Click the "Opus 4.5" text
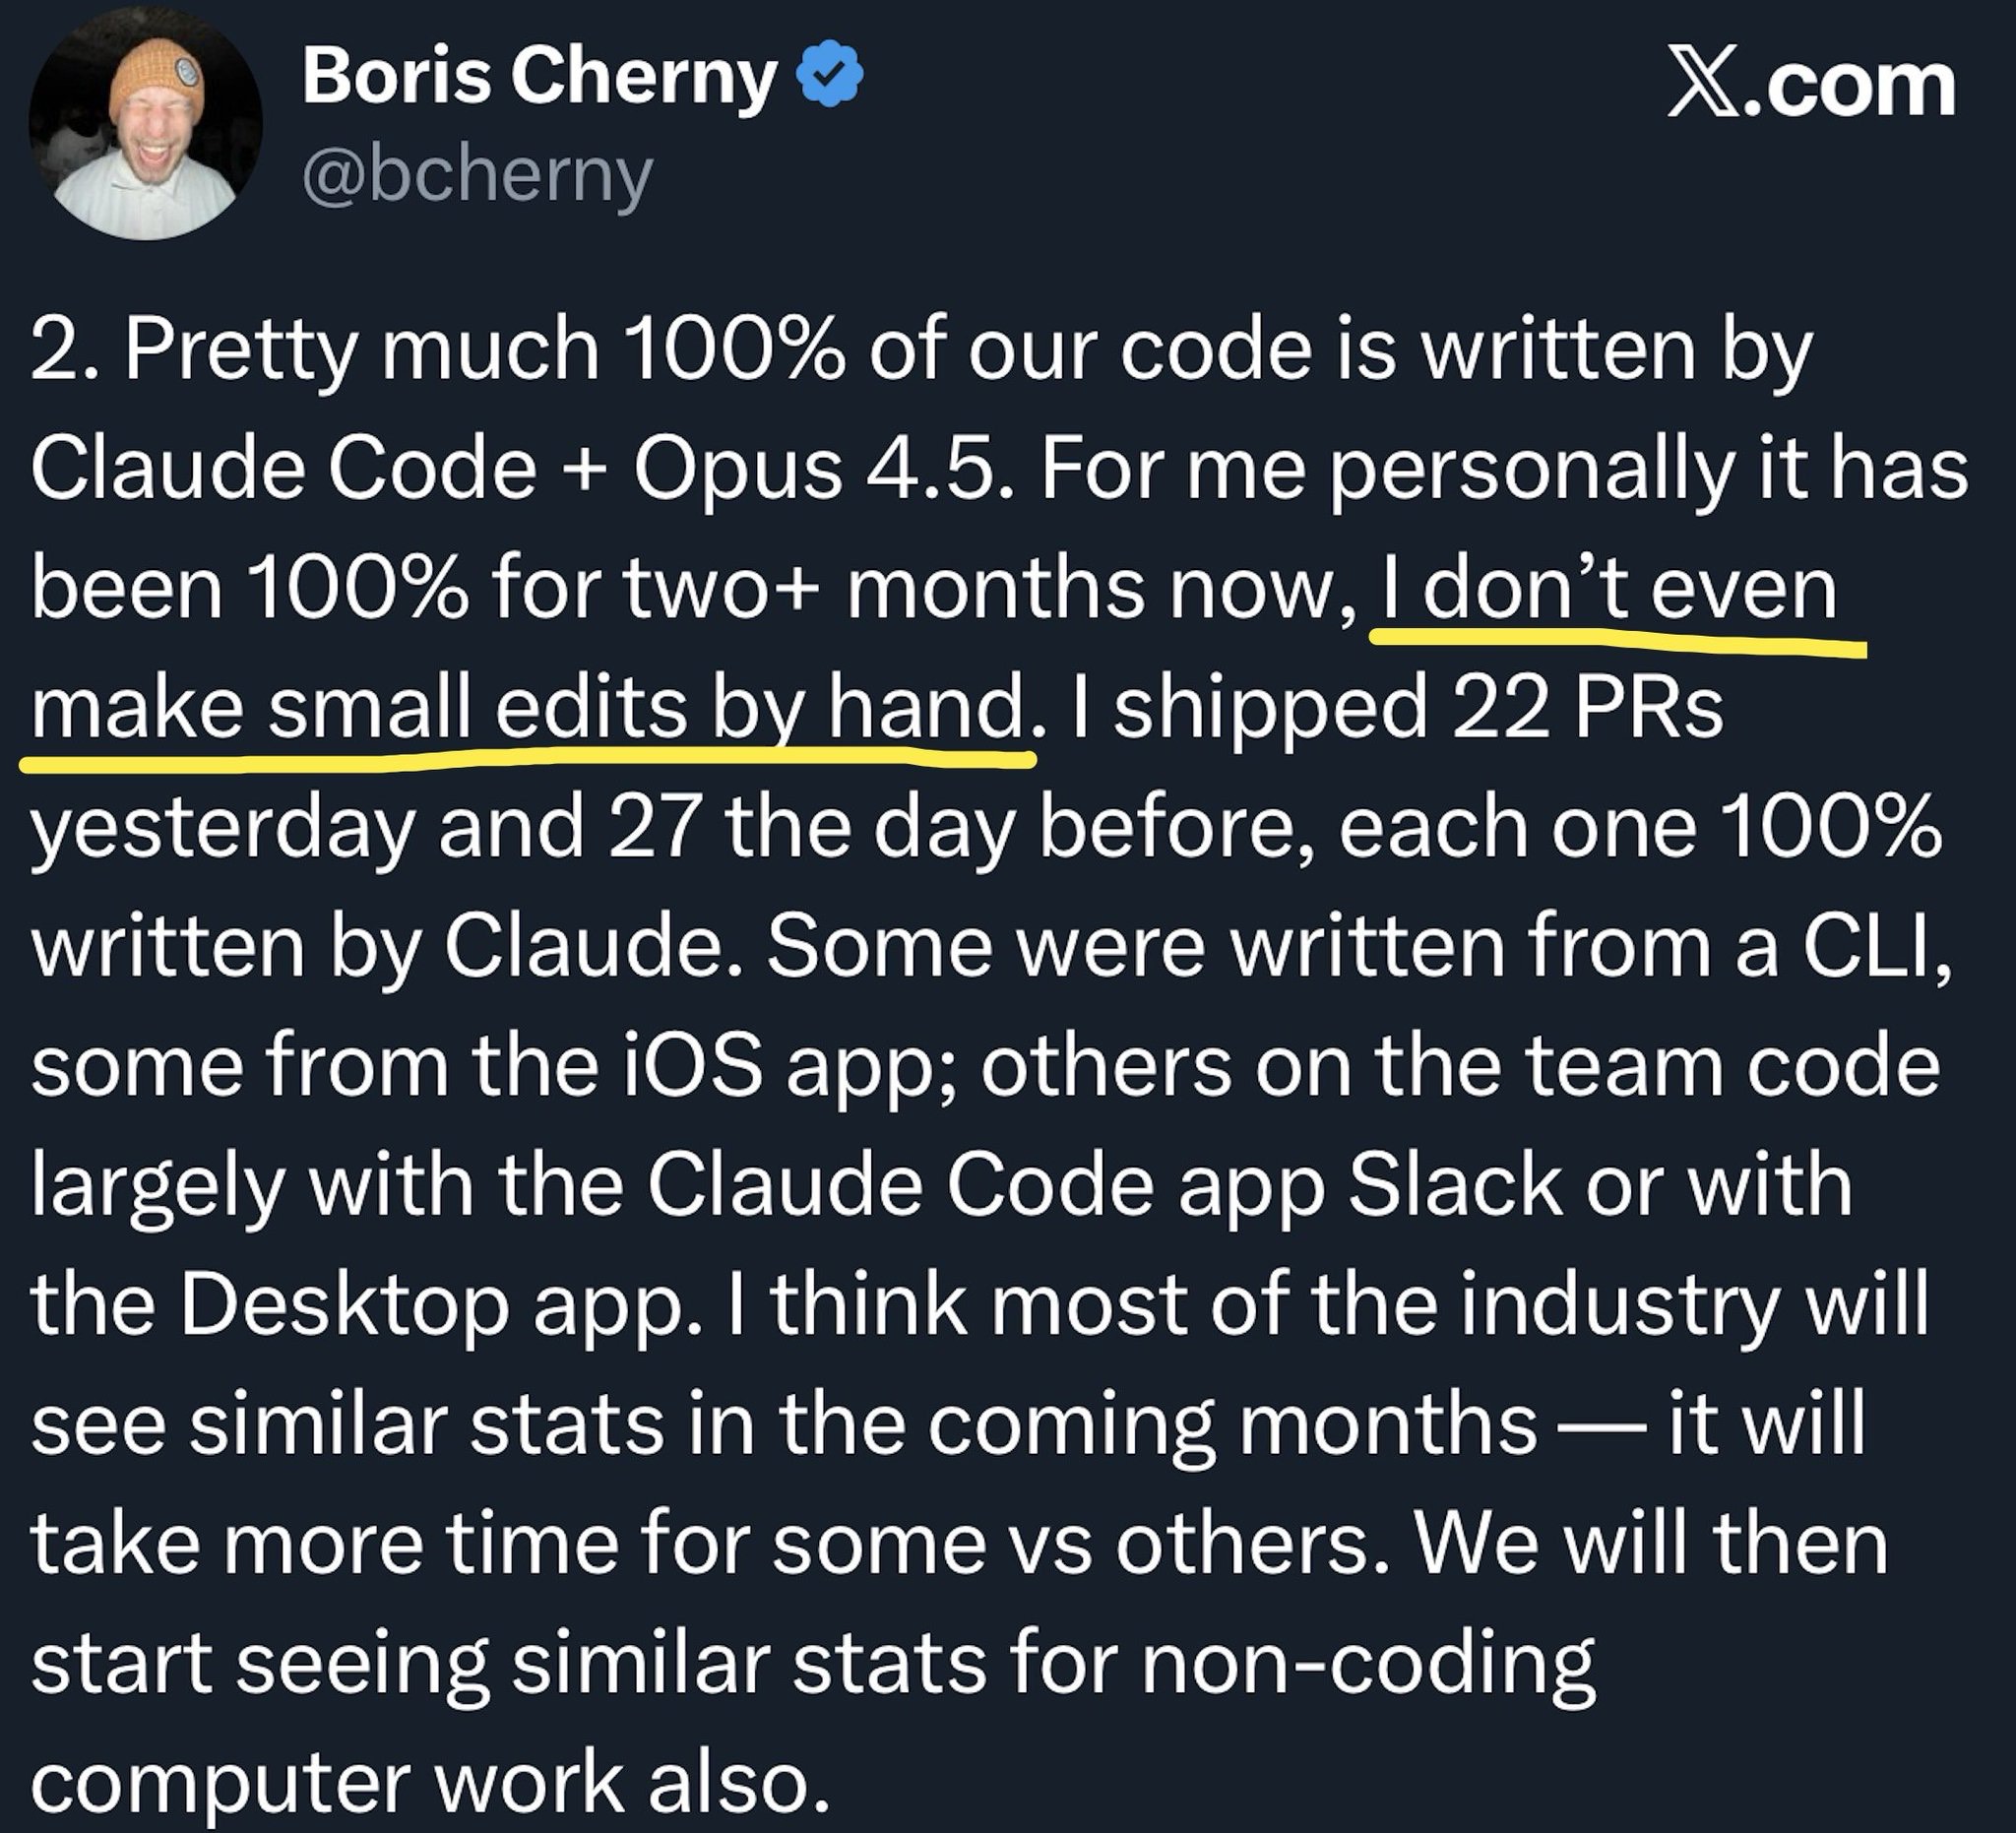This screenshot has width=2016, height=1833. 812,469
